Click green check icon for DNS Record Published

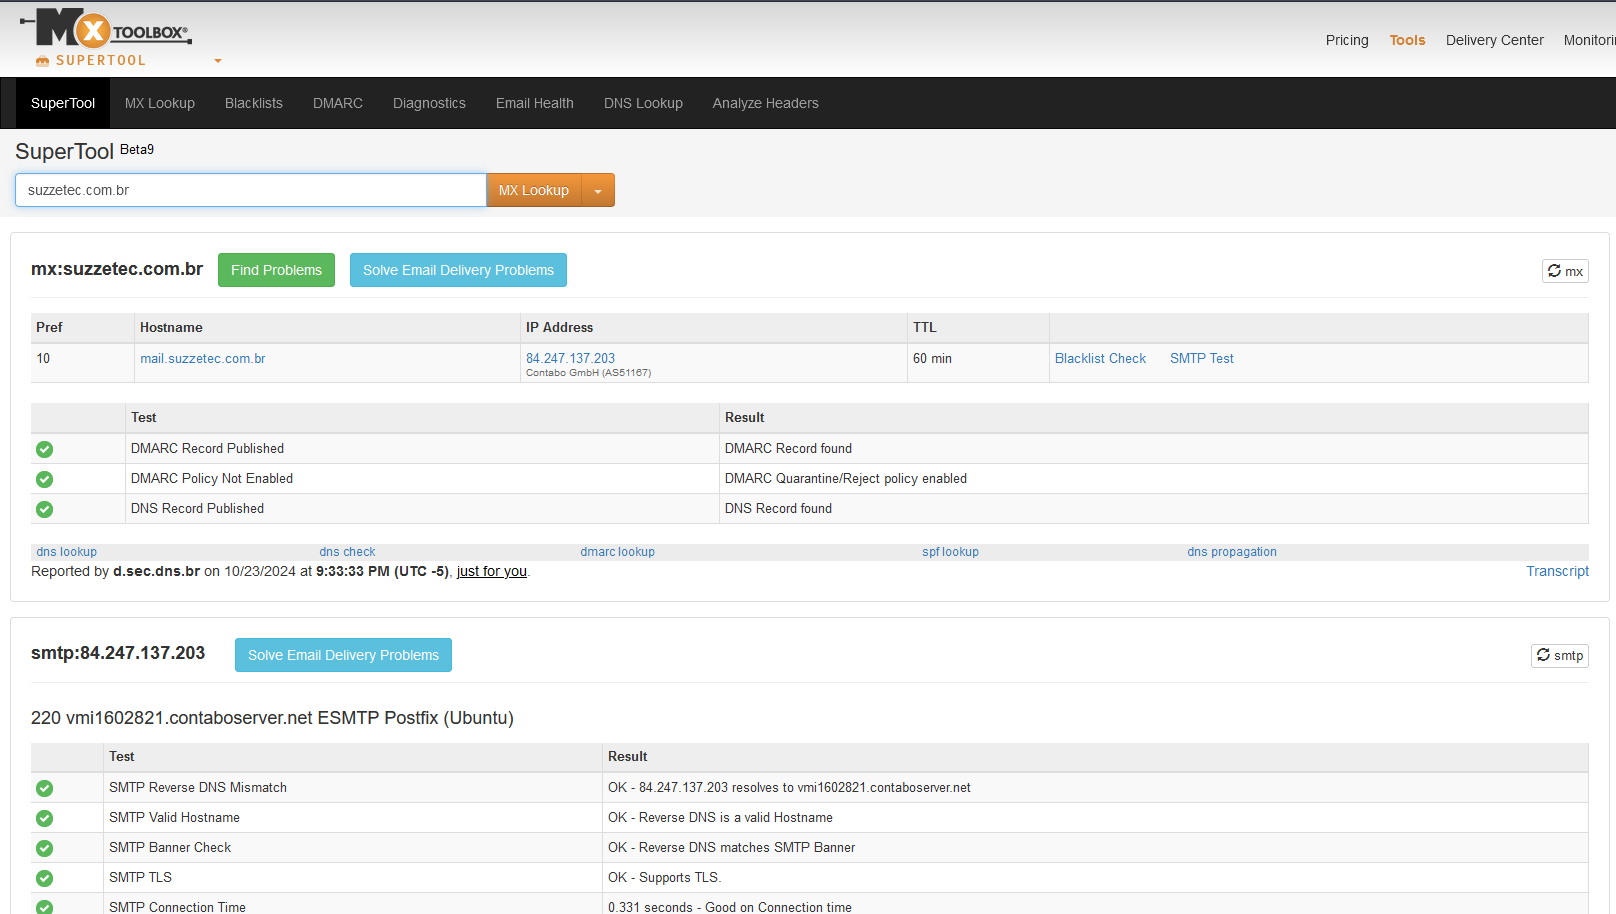click(x=44, y=509)
